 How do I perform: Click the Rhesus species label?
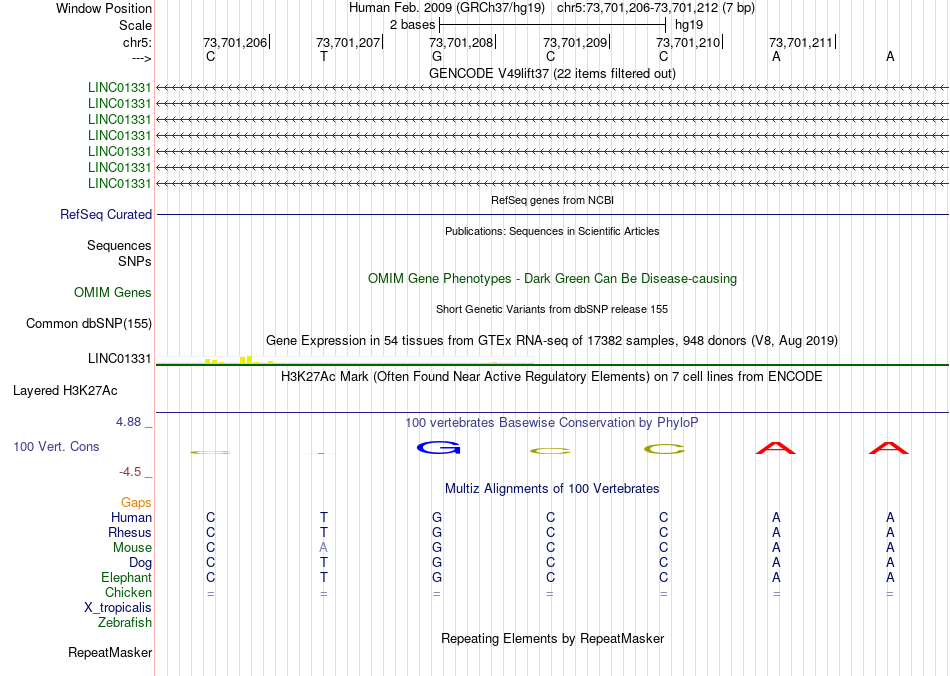(x=130, y=532)
